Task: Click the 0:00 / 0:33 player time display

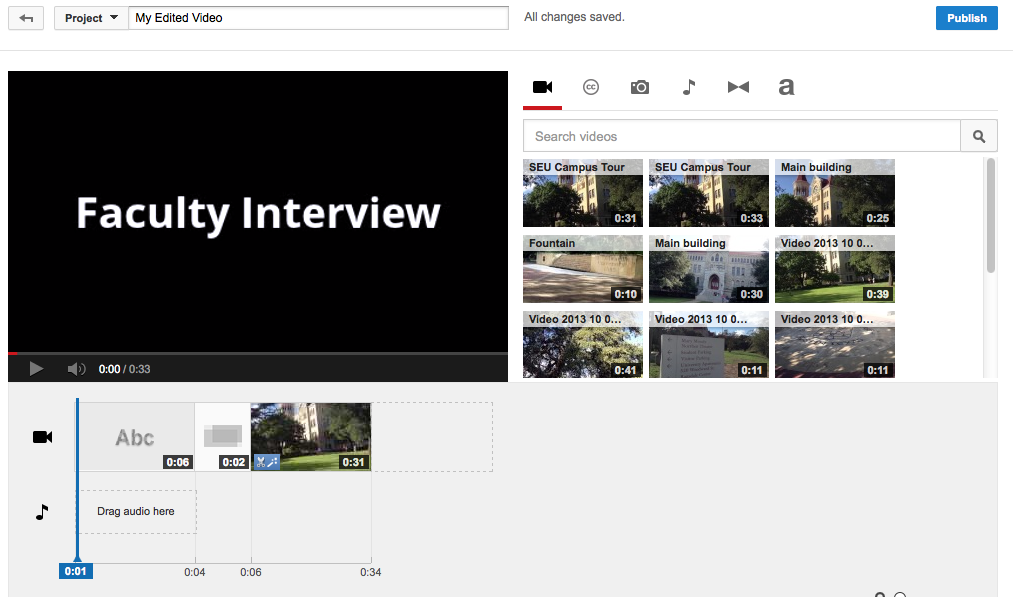Action: coord(124,369)
